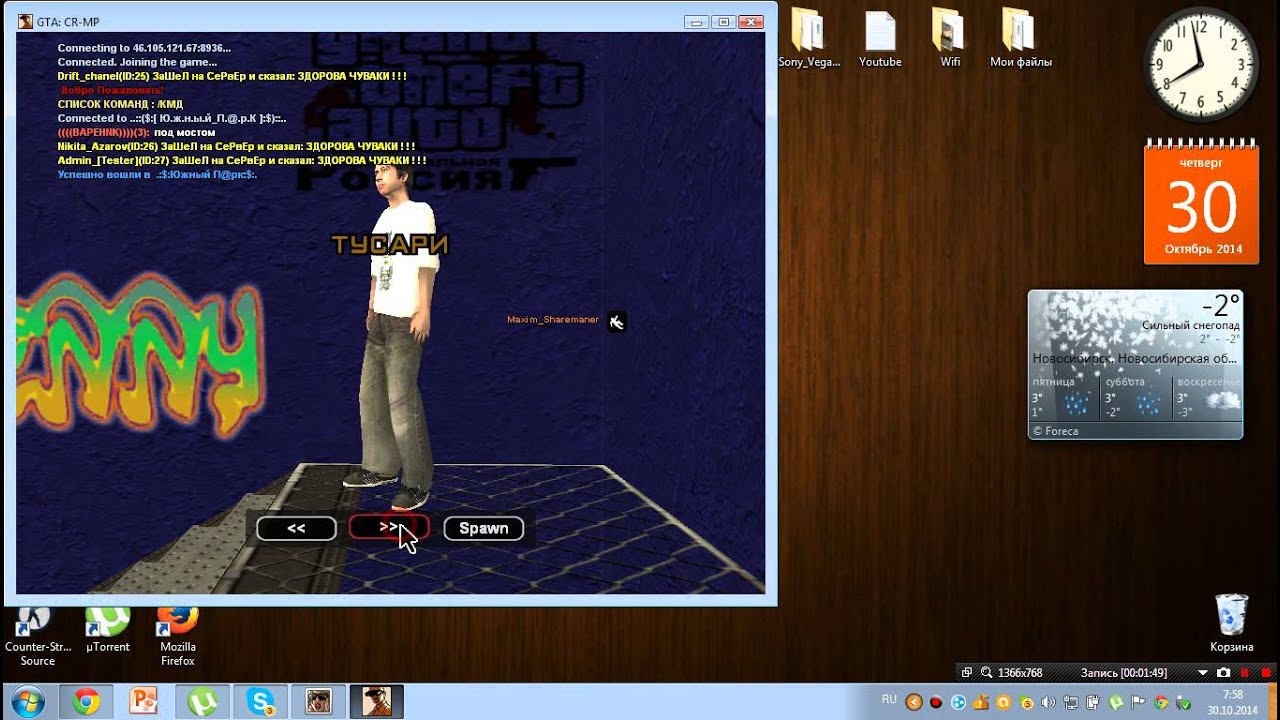Select the active GTA CR-MP taskbar item

[x=377, y=703]
